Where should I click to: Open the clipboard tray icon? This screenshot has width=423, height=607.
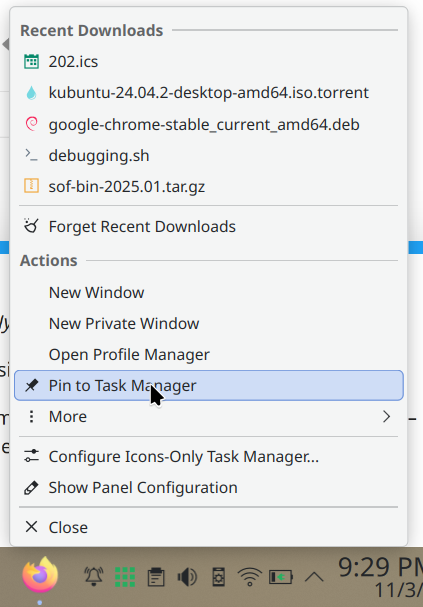pos(156,577)
